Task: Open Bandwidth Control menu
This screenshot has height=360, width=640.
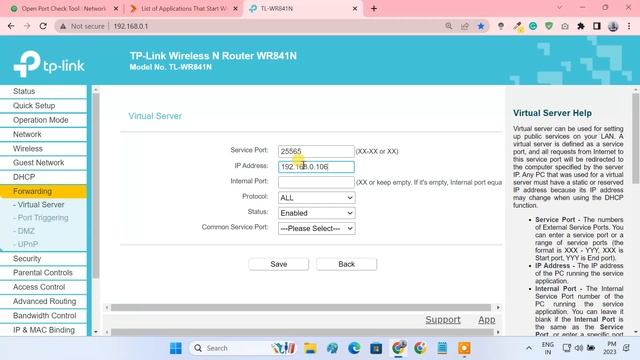Action: (43, 316)
